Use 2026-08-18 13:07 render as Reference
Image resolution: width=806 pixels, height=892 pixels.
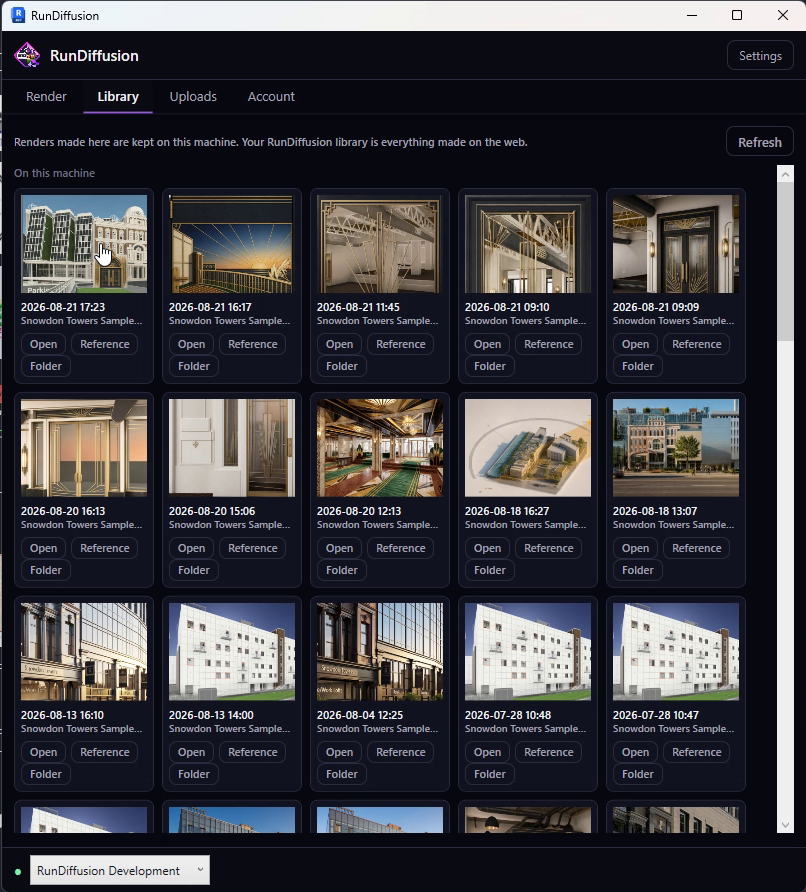point(696,548)
